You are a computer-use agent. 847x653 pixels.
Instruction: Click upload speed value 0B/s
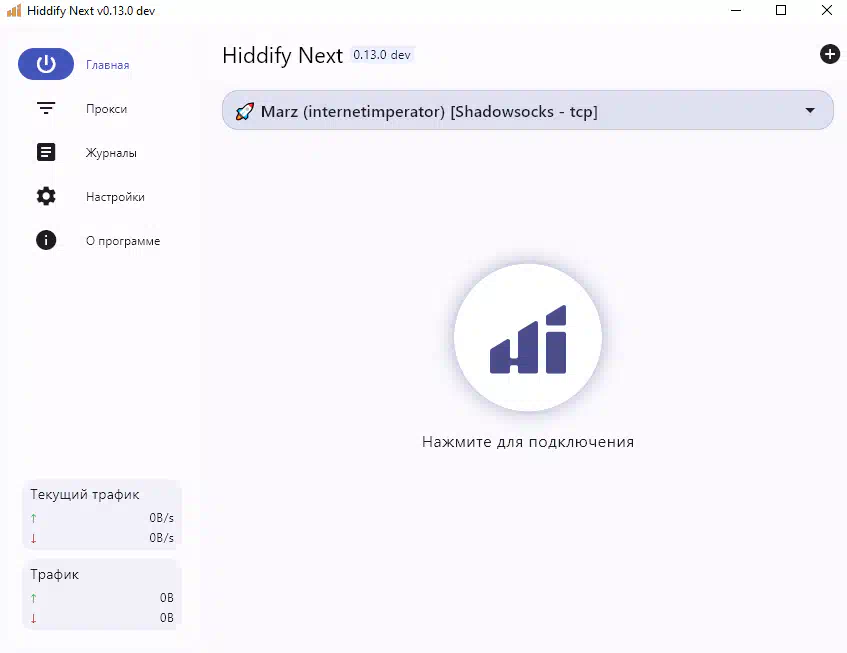pyautogui.click(x=162, y=518)
